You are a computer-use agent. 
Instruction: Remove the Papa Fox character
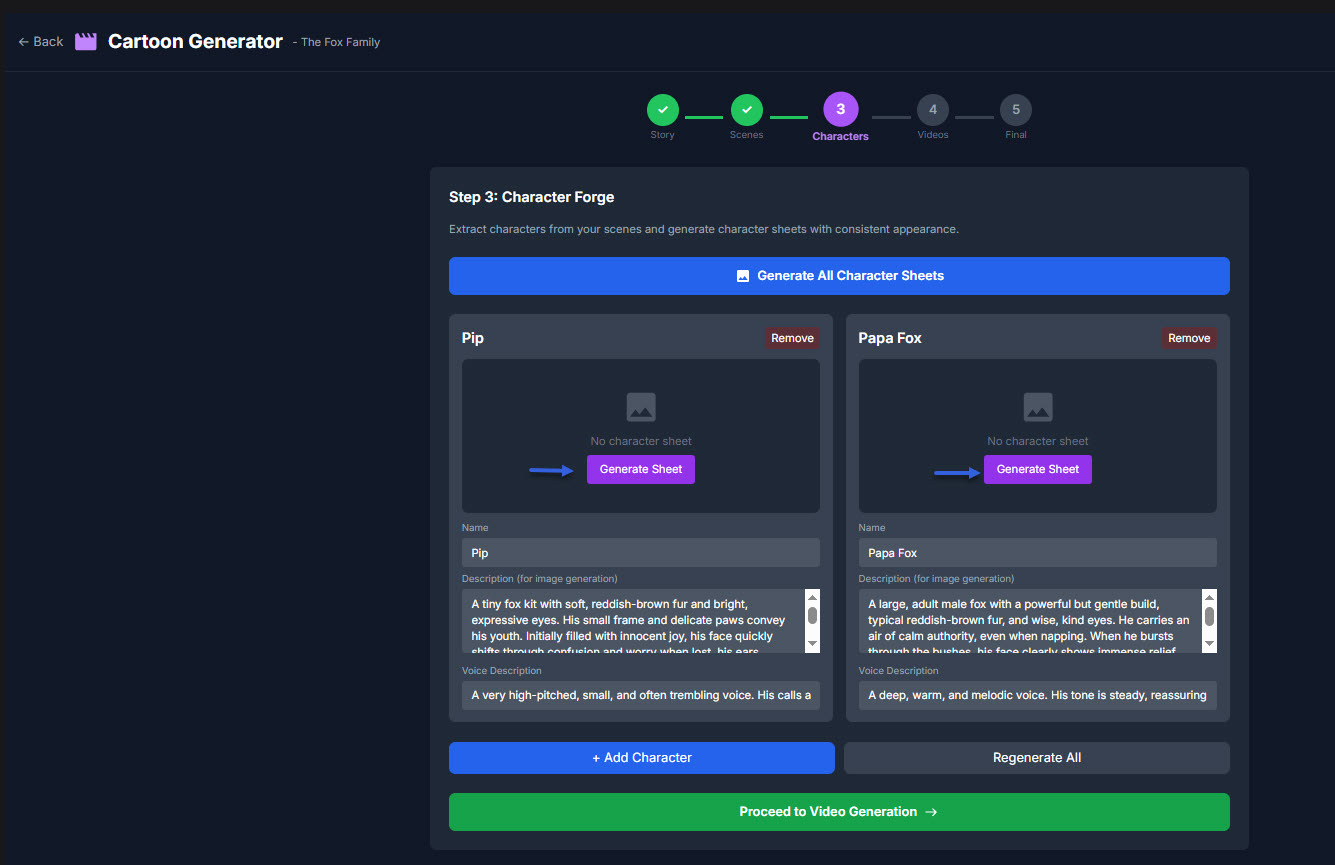[1189, 338]
